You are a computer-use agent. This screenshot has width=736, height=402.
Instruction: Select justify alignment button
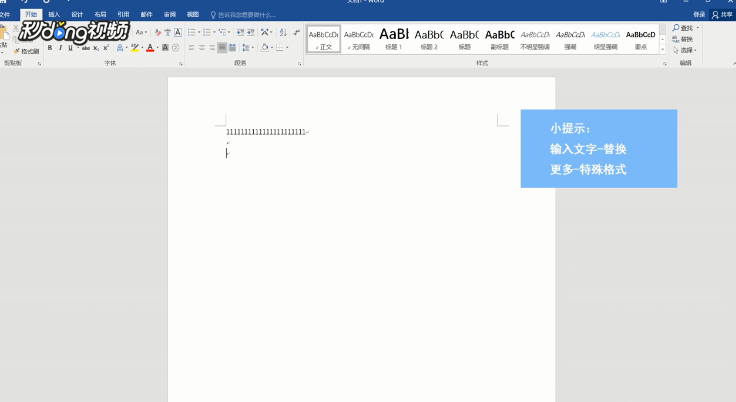222,47
